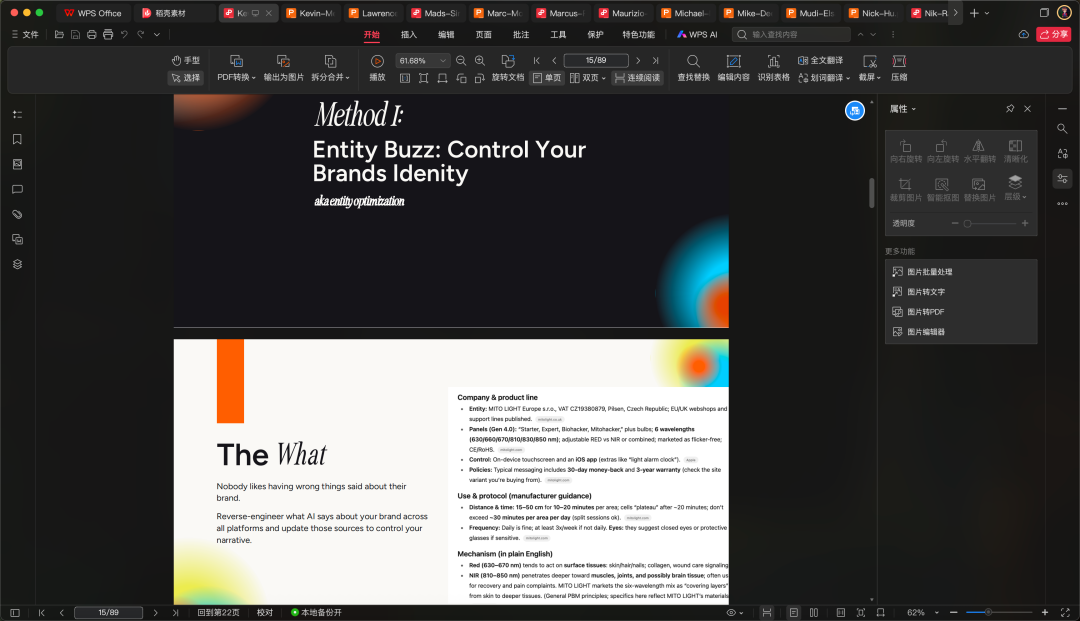This screenshot has height=621, width=1080.
Task: Click the Print icon in quick toolbar
Action: point(108,34)
